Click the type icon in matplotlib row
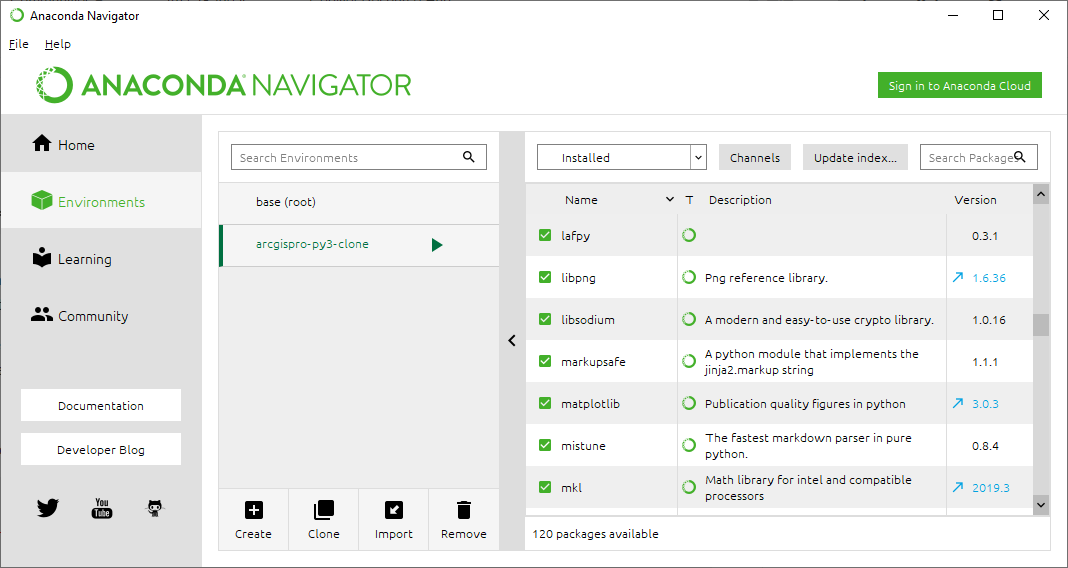The width and height of the screenshot is (1068, 568). [689, 403]
